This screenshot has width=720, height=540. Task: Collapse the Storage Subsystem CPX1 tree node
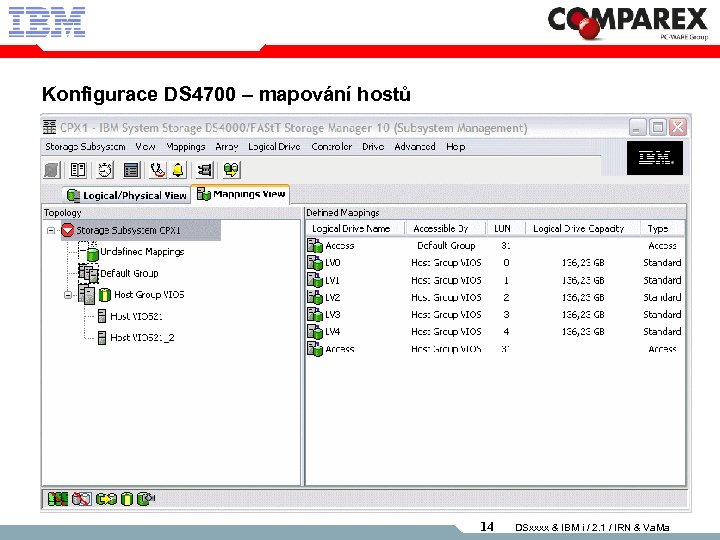pyautogui.click(x=51, y=231)
